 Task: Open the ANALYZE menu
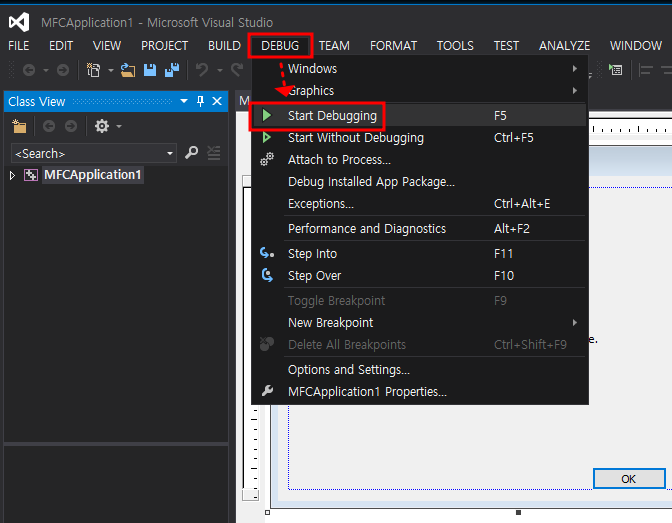(x=564, y=45)
